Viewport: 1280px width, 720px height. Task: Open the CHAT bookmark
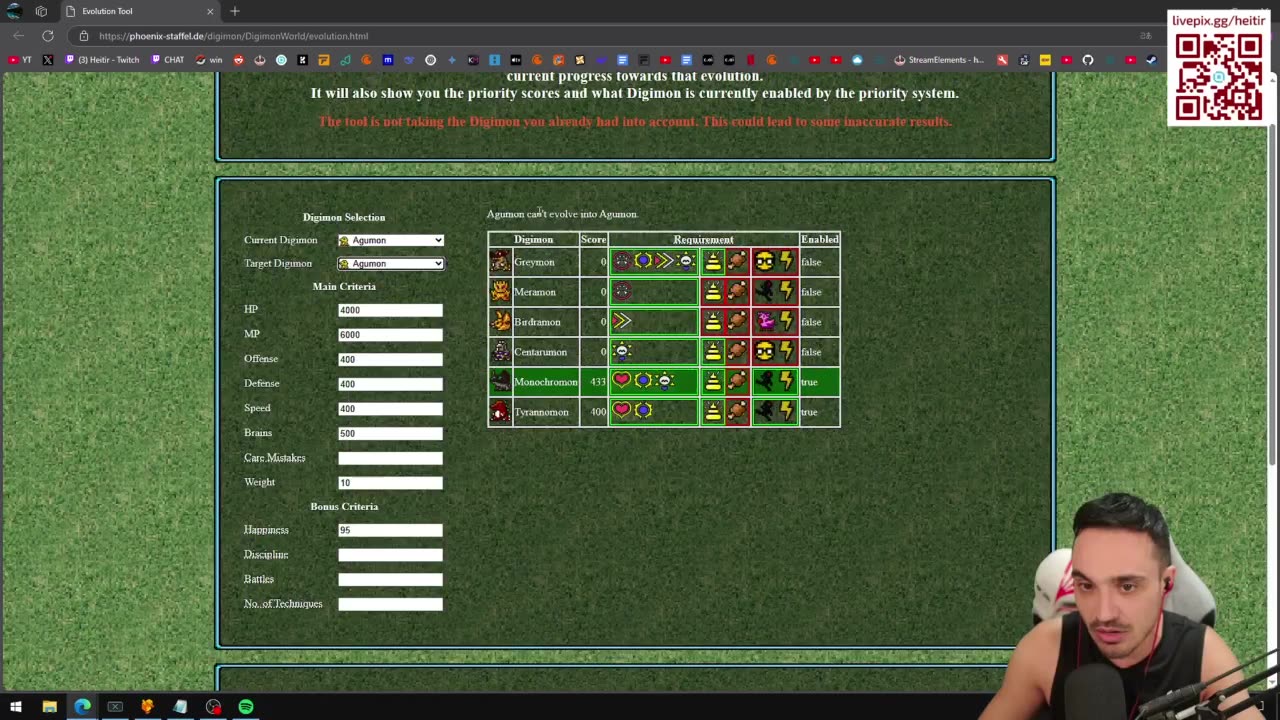[x=168, y=60]
